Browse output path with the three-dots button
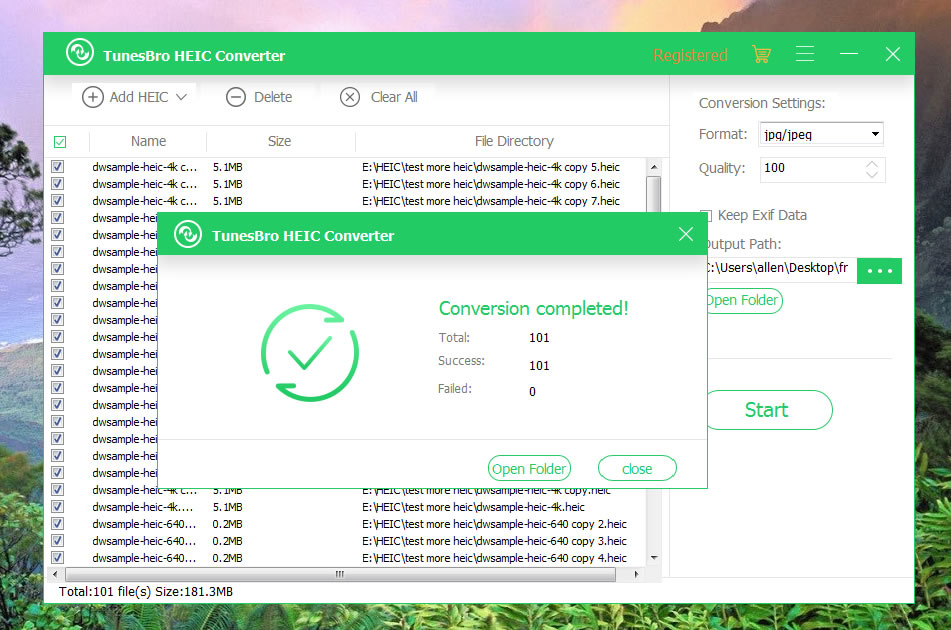 click(879, 270)
